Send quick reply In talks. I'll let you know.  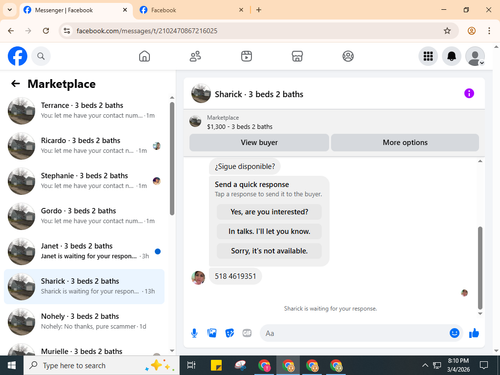[269, 231]
